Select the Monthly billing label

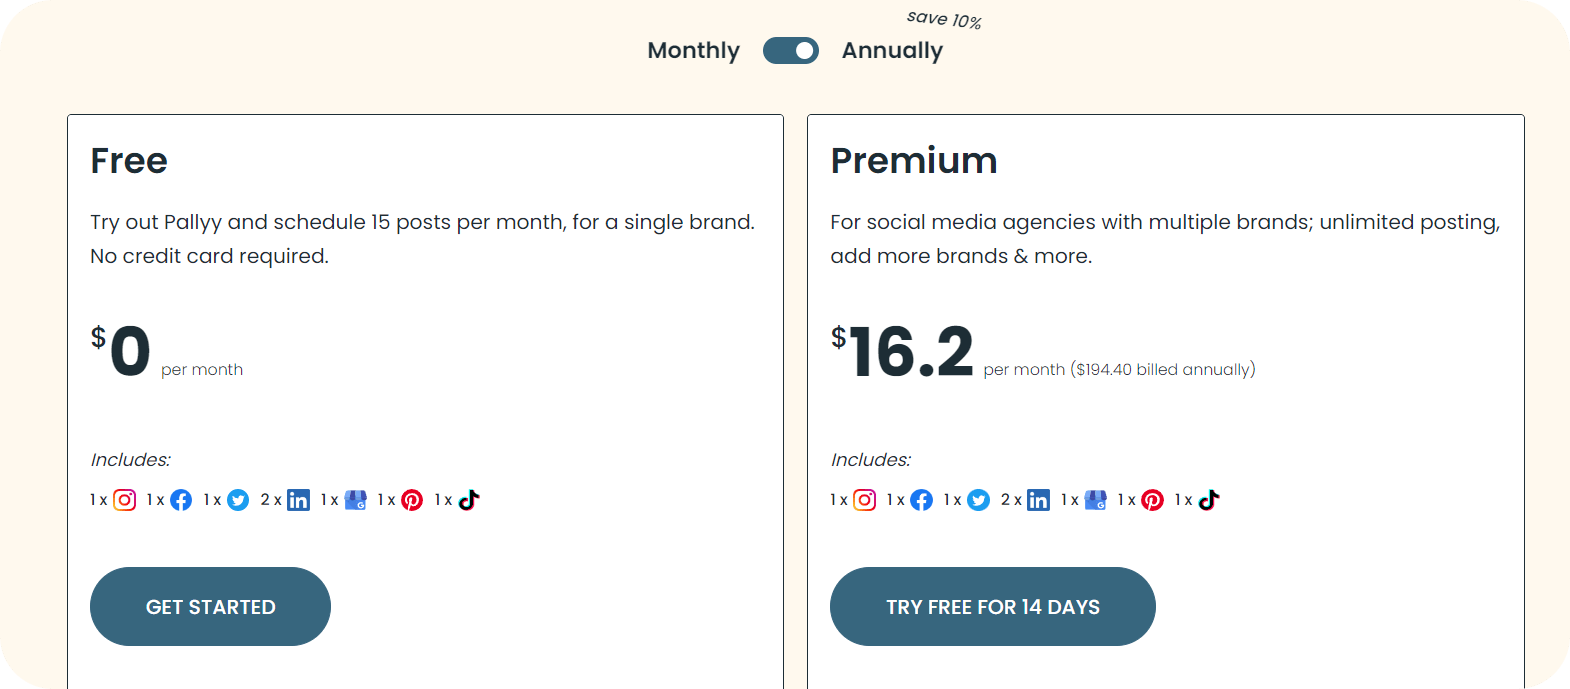tap(693, 50)
